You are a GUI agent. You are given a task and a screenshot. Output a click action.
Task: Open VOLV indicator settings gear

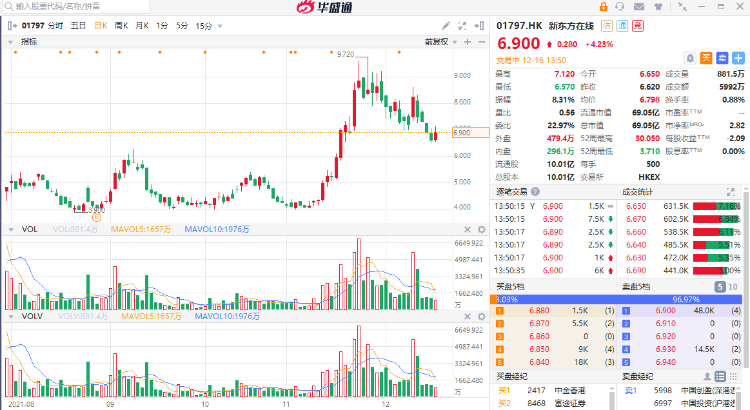482,317
